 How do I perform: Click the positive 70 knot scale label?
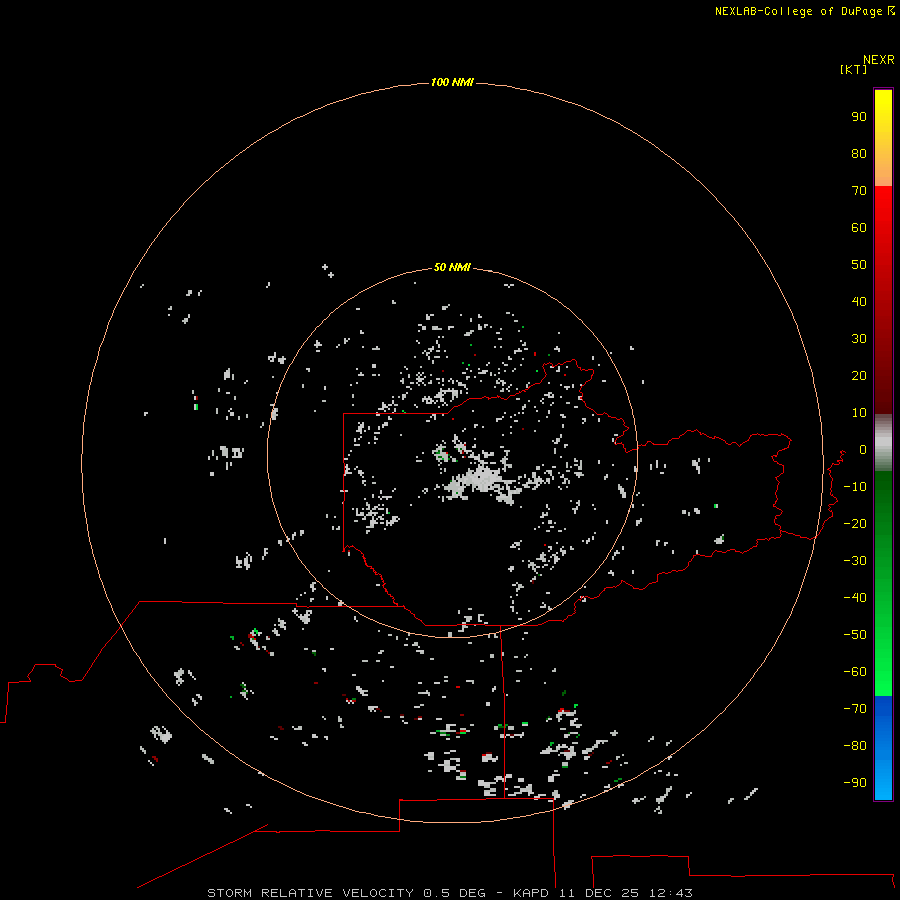pos(859,191)
